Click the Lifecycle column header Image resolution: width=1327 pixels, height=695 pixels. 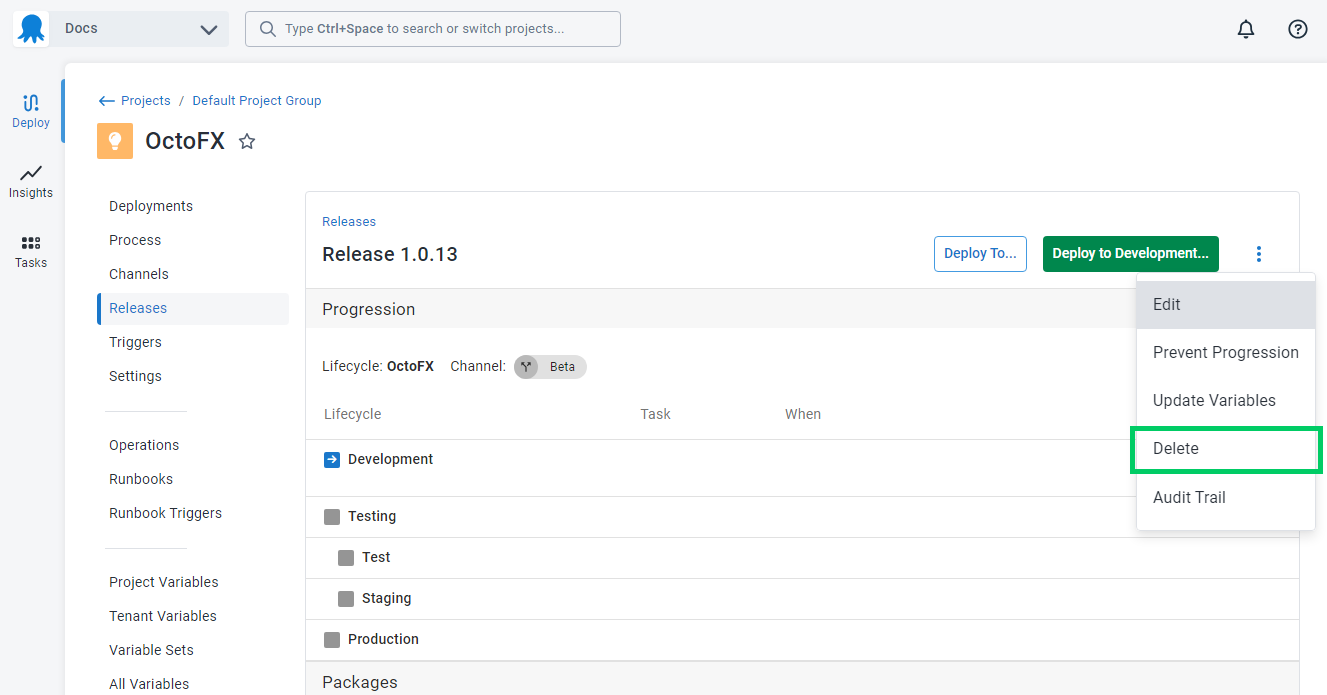(x=352, y=414)
